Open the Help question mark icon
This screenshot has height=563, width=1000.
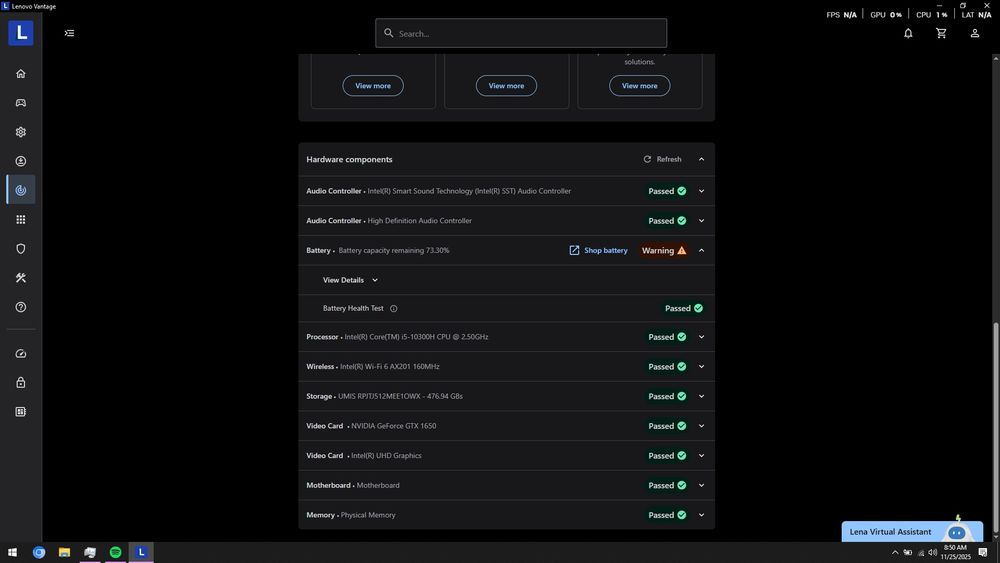coord(20,307)
